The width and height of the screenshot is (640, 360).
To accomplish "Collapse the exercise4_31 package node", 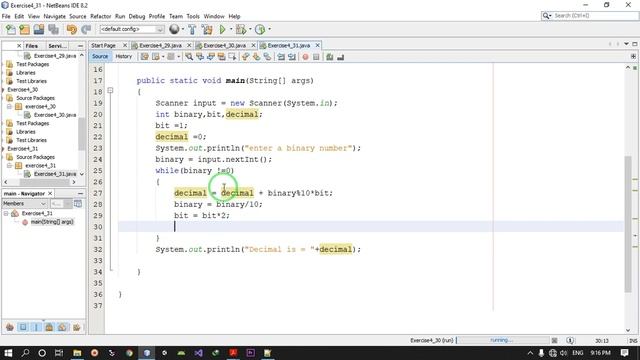I will pyautogui.click(x=9, y=165).
